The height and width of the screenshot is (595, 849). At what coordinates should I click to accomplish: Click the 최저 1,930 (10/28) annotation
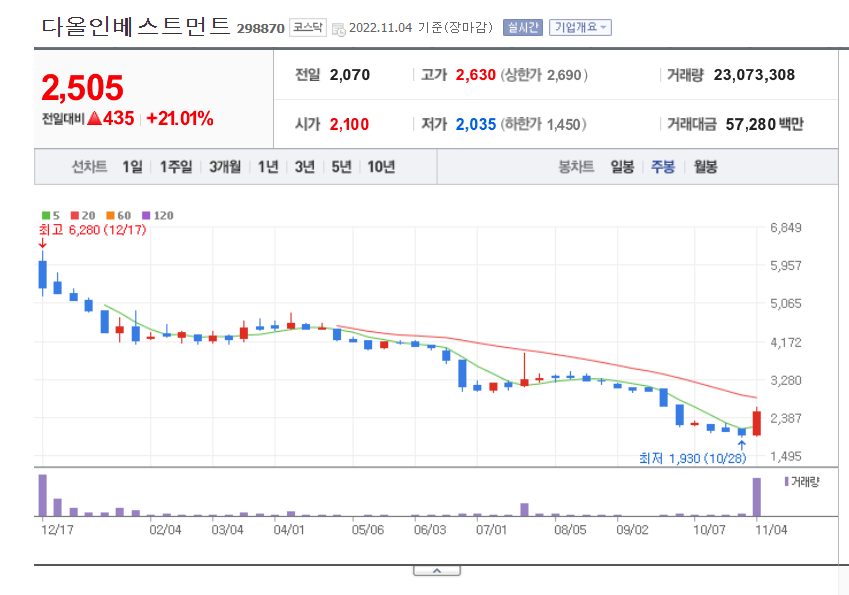[x=693, y=459]
